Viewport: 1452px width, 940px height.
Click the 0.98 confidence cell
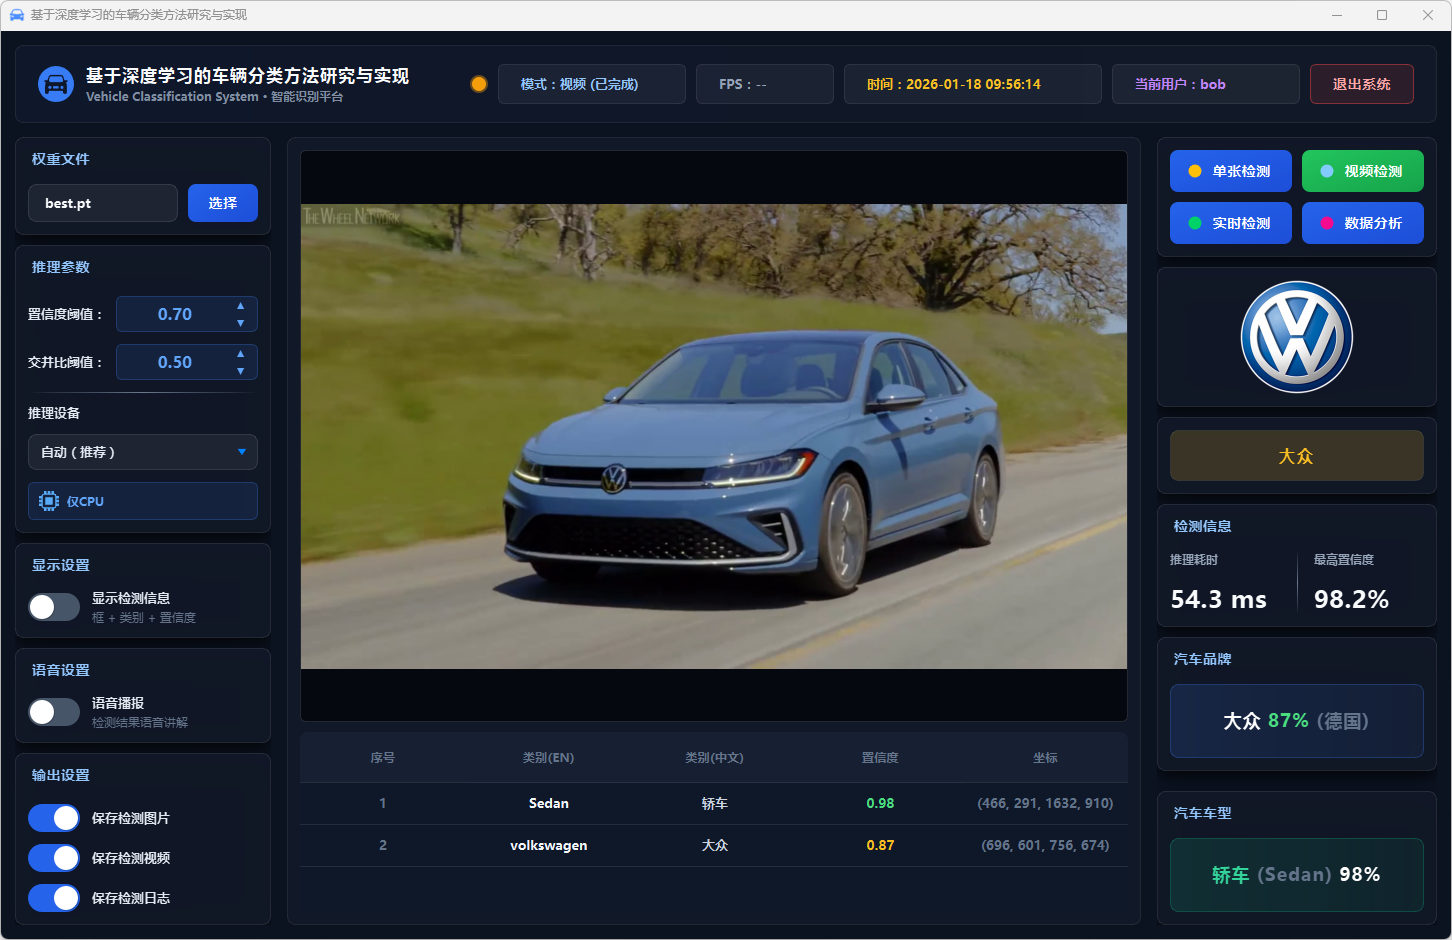click(x=880, y=803)
